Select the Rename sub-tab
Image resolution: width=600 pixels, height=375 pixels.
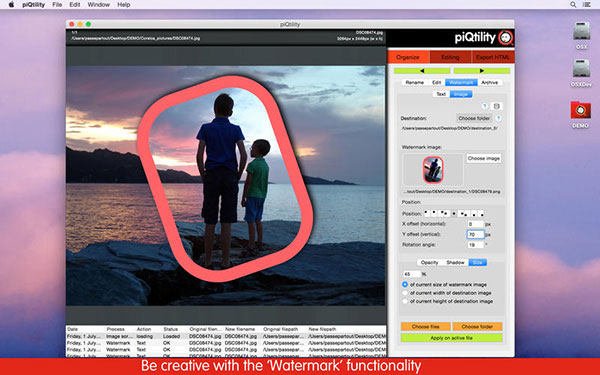[415, 82]
